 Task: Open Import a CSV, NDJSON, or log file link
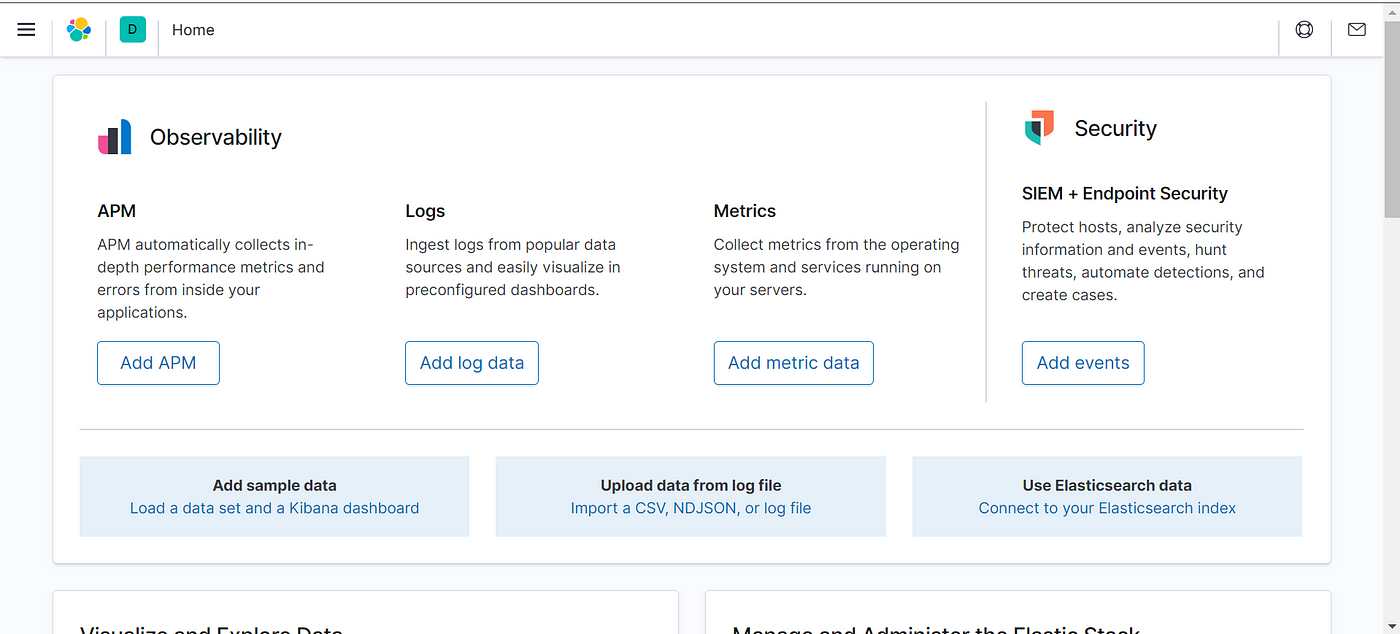pyautogui.click(x=691, y=508)
